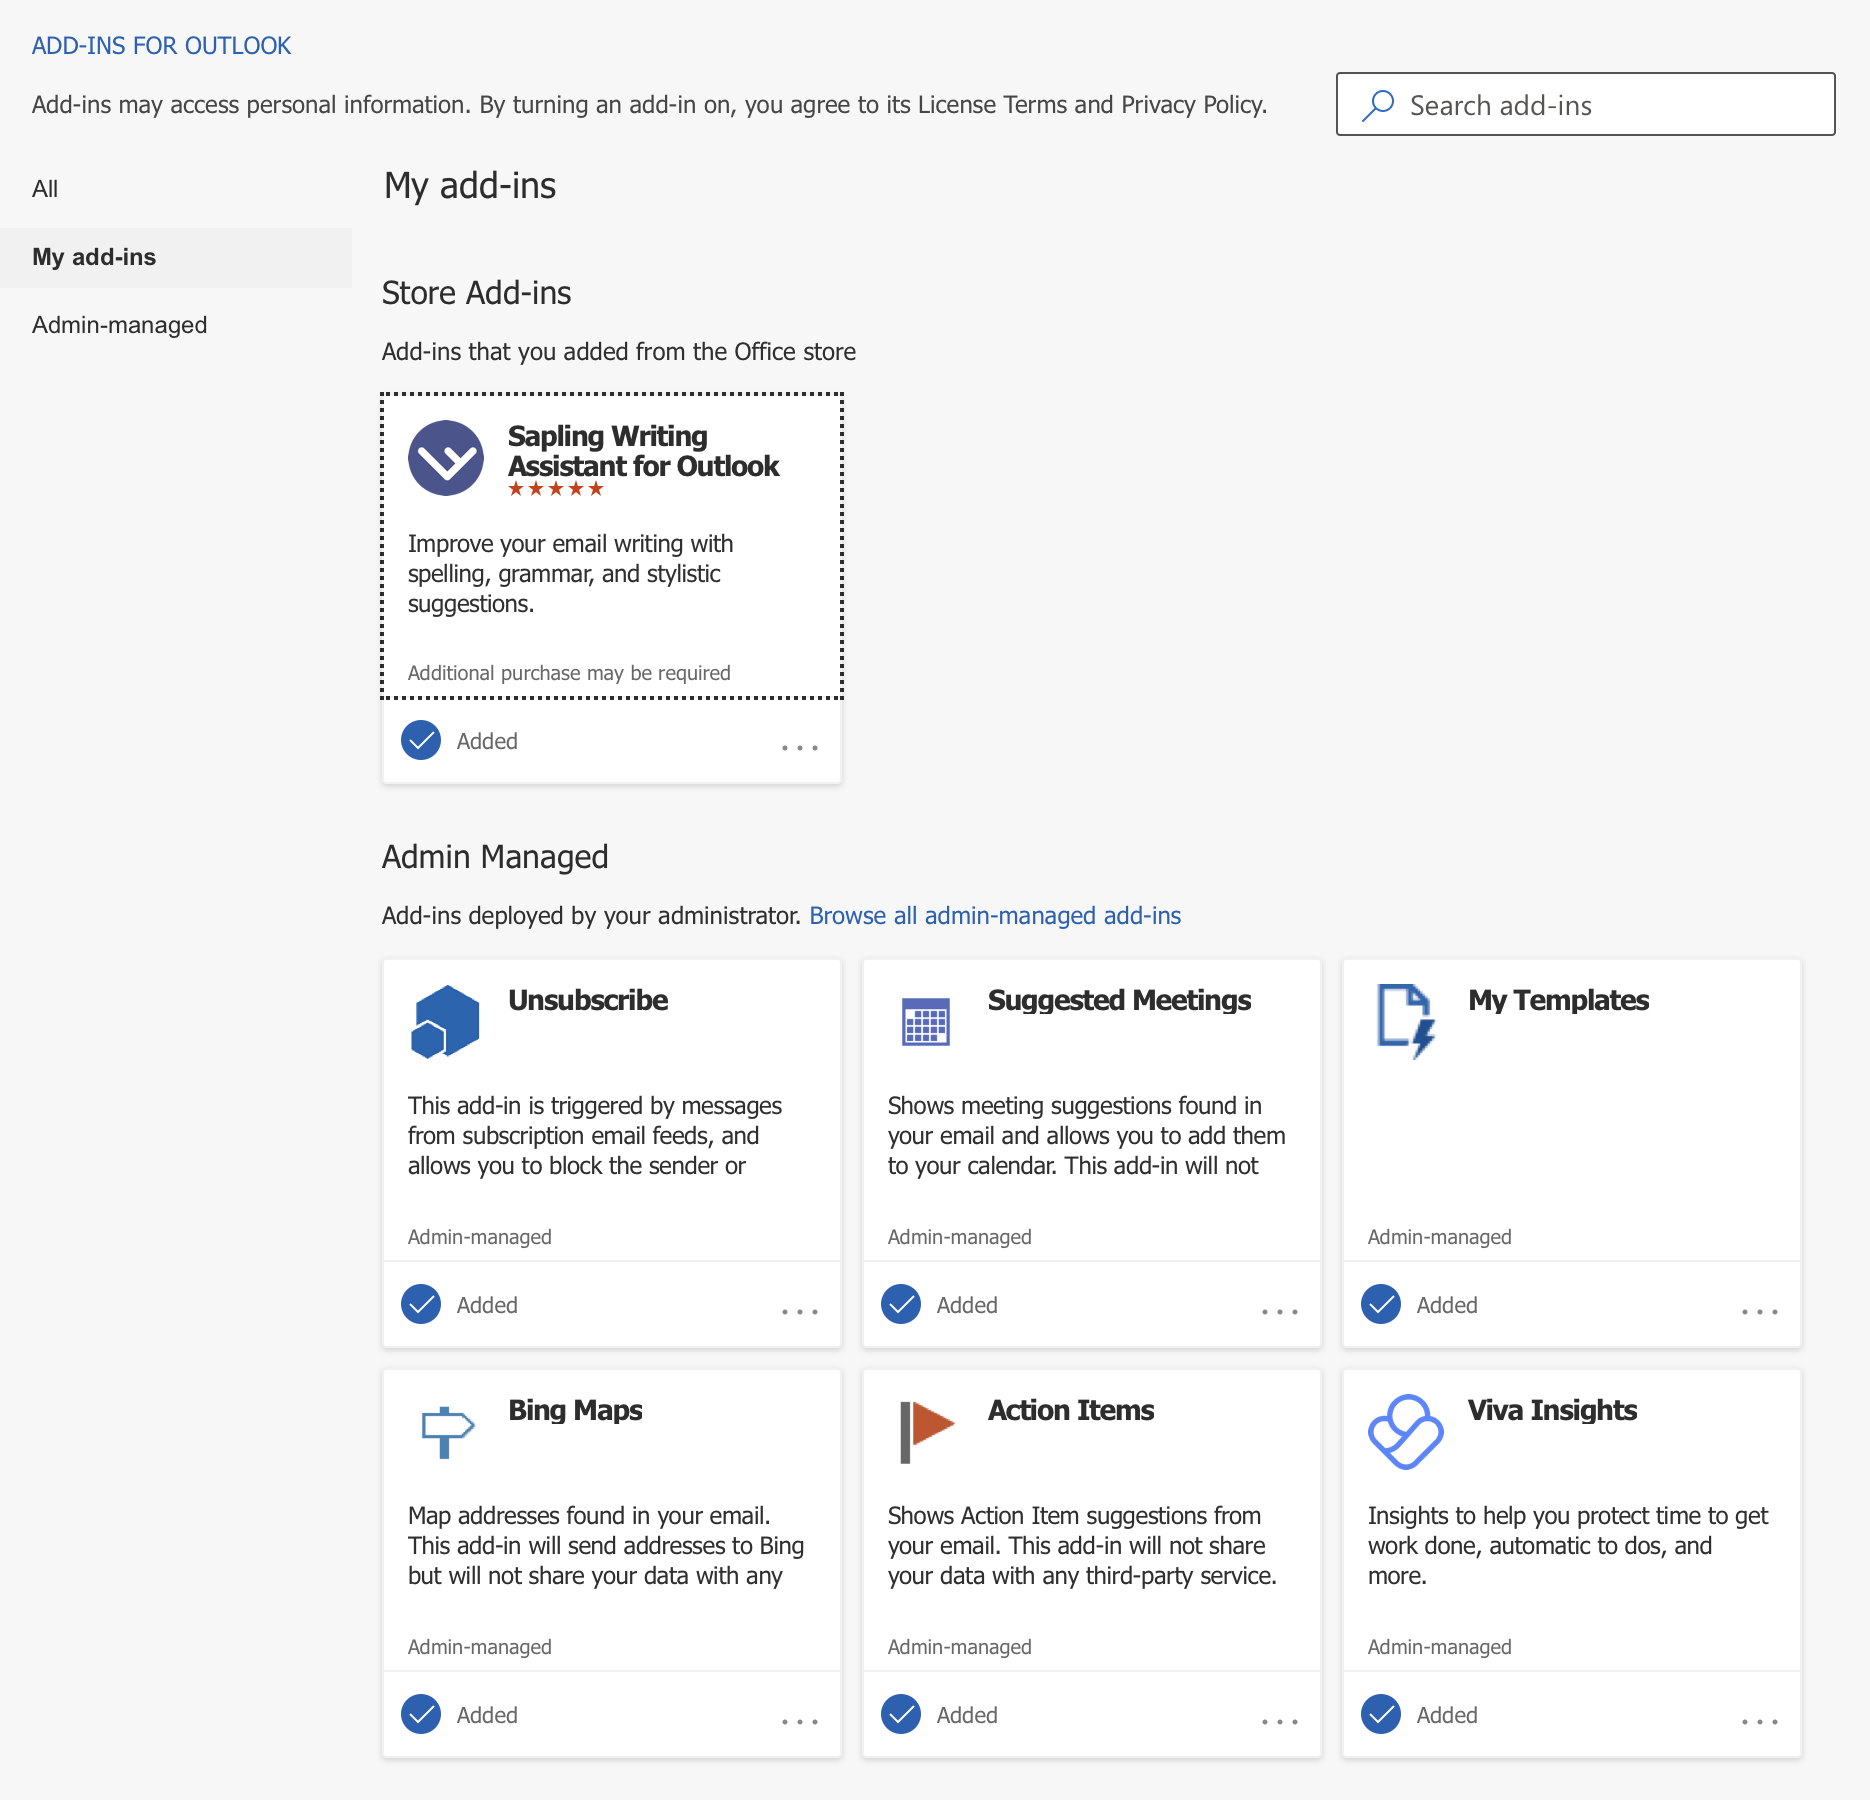The height and width of the screenshot is (1800, 1870).
Task: Open the Unsubscribe add-in title
Action: [588, 1000]
